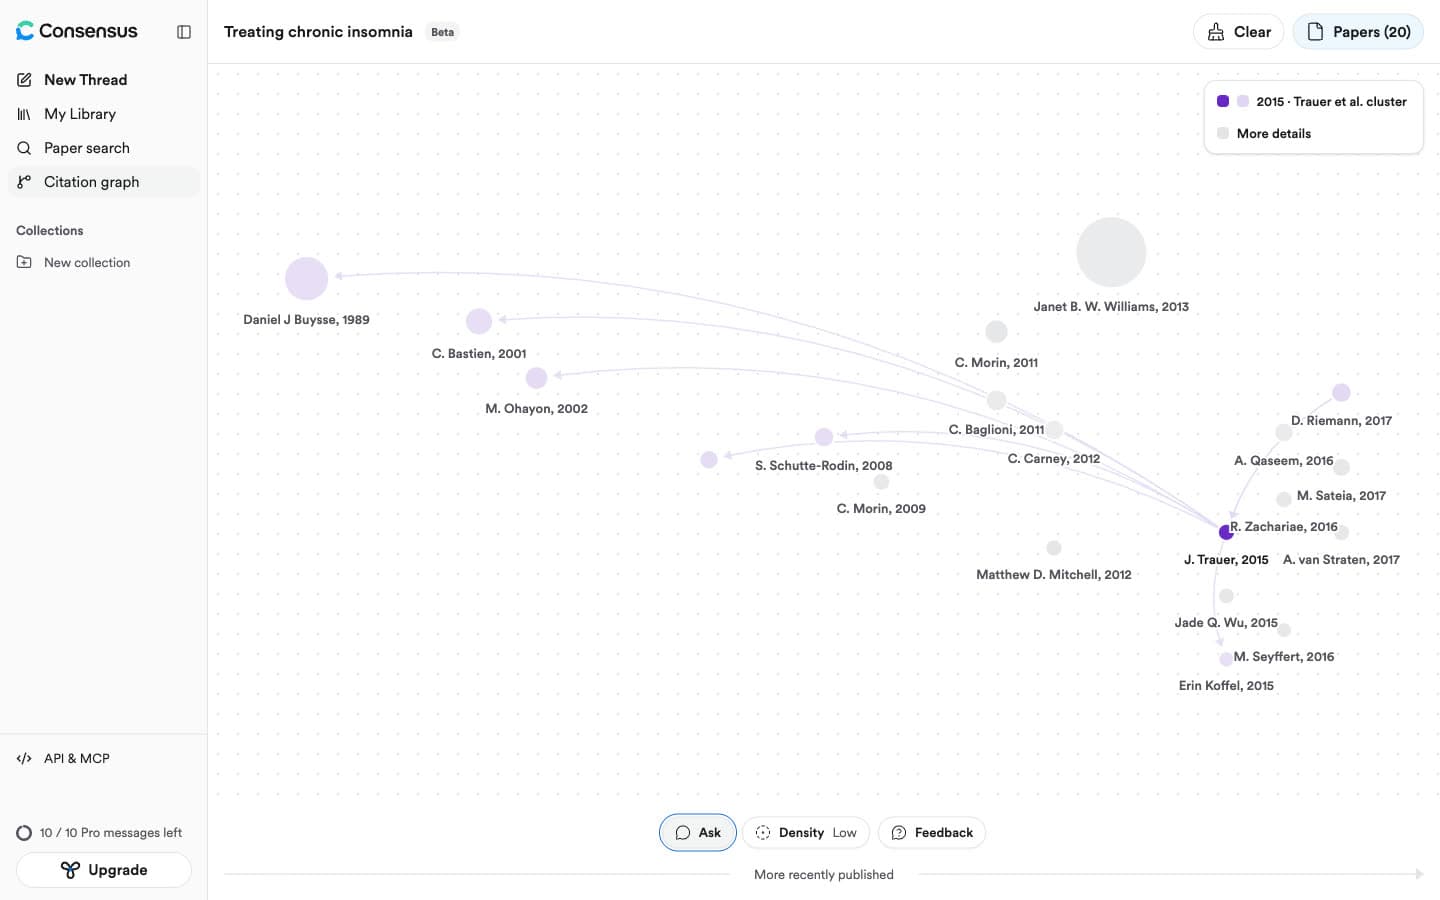The image size is (1440, 900).
Task: Select the D. Riemann, 2017 node
Action: coord(1342,393)
